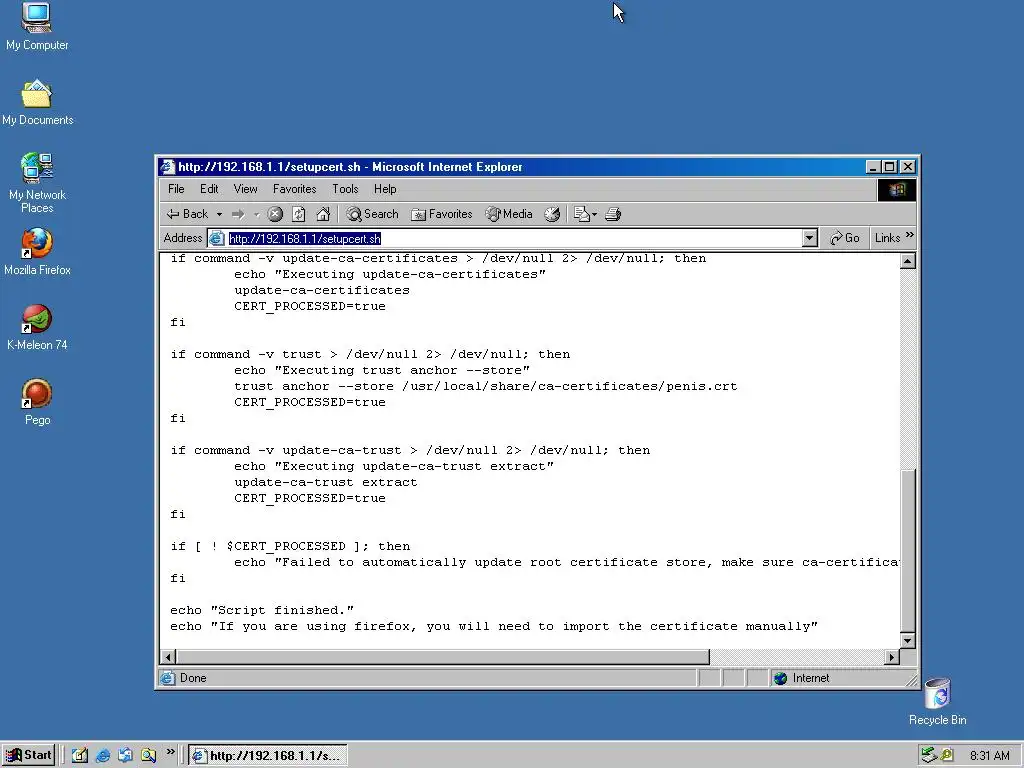Click the Show Desktop quick launch icon
1024x768 pixels.
click(80, 756)
